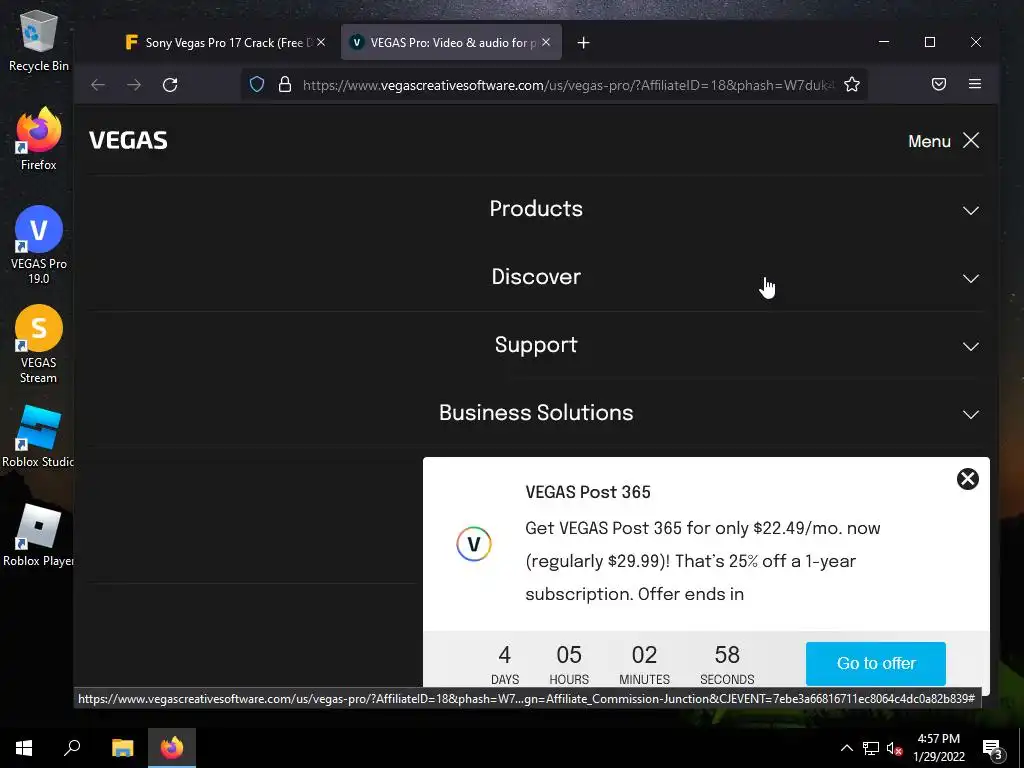Open the Recycle Bin desktop icon
The height and width of the screenshot is (768, 1024).
[x=39, y=41]
